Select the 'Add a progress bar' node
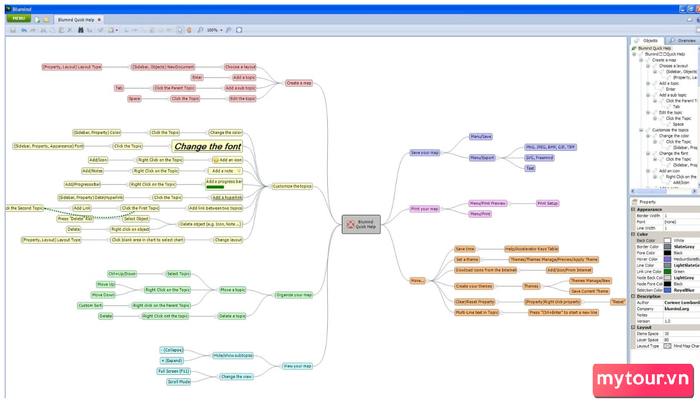The height and width of the screenshot is (405, 700). (224, 184)
